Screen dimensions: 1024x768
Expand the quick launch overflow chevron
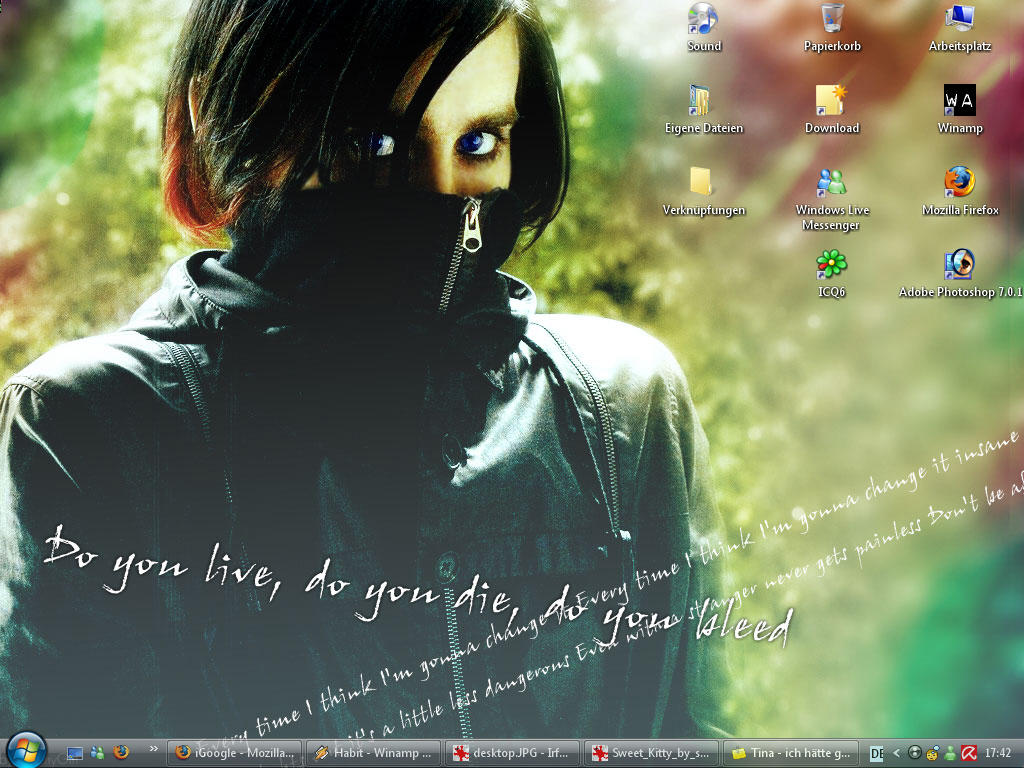(x=153, y=749)
